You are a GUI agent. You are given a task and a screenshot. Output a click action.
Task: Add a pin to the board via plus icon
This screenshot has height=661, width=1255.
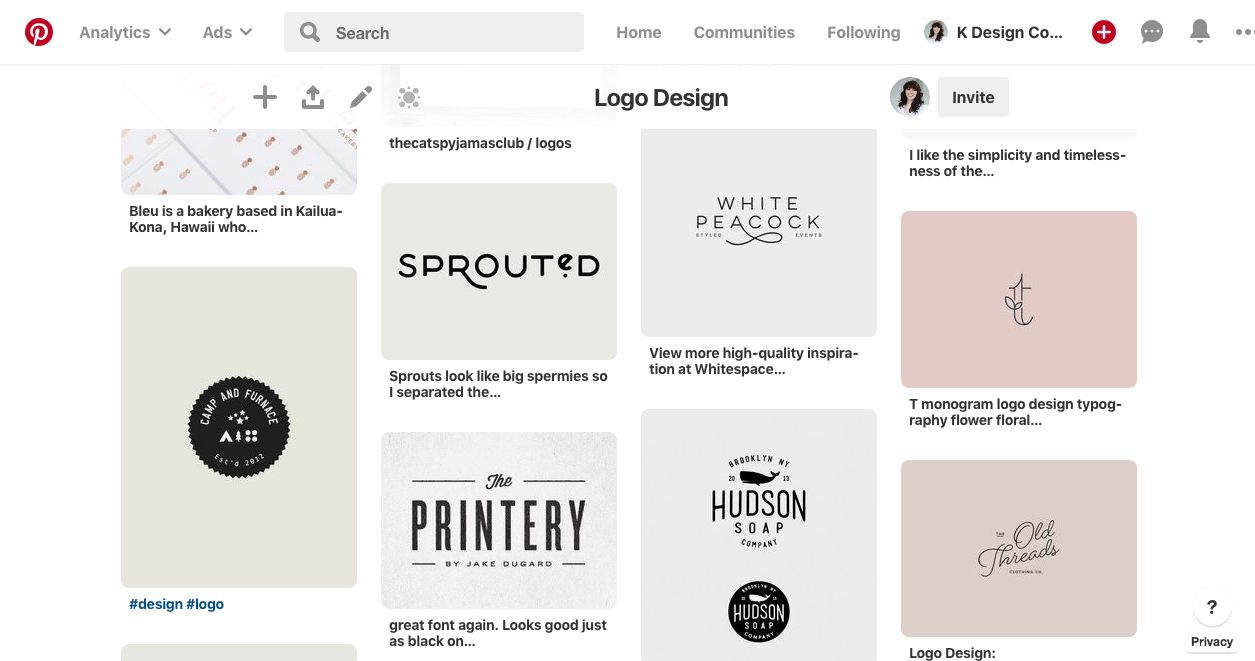pyautogui.click(x=264, y=97)
